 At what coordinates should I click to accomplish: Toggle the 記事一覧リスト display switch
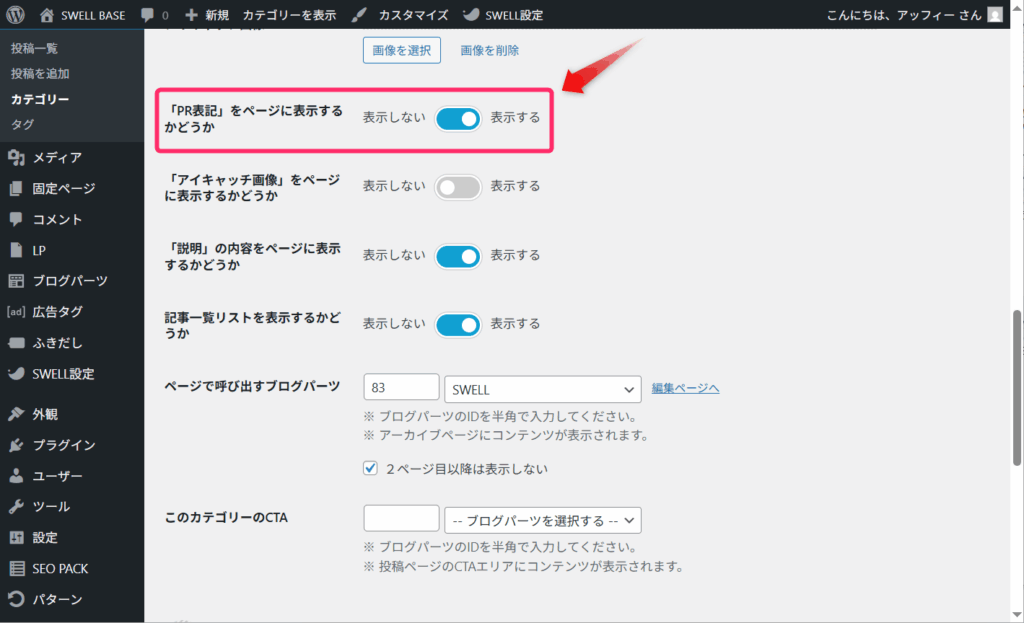pos(458,325)
